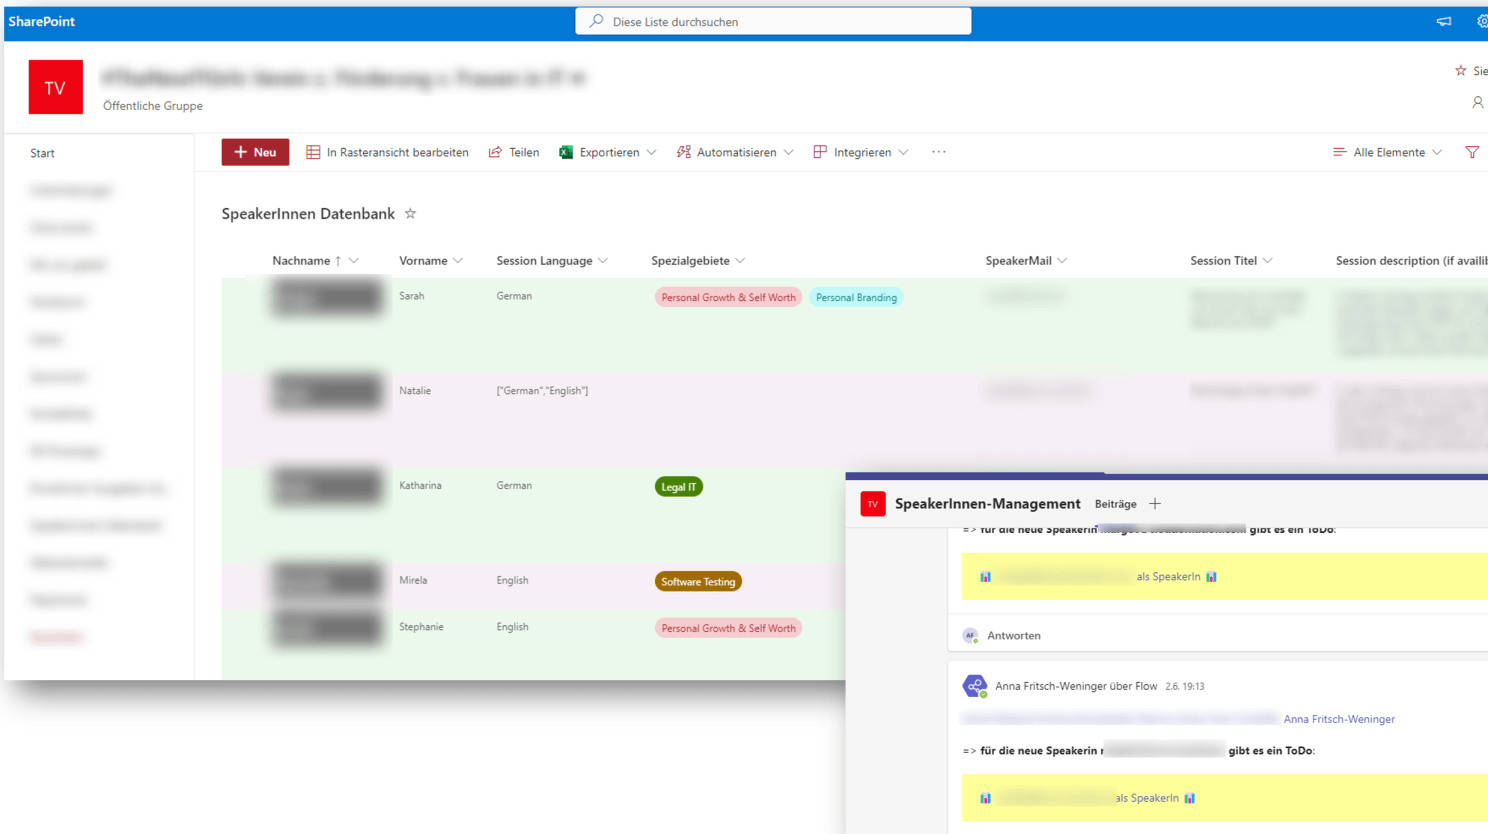Click the red TV site logo
1488x834 pixels.
click(55, 88)
